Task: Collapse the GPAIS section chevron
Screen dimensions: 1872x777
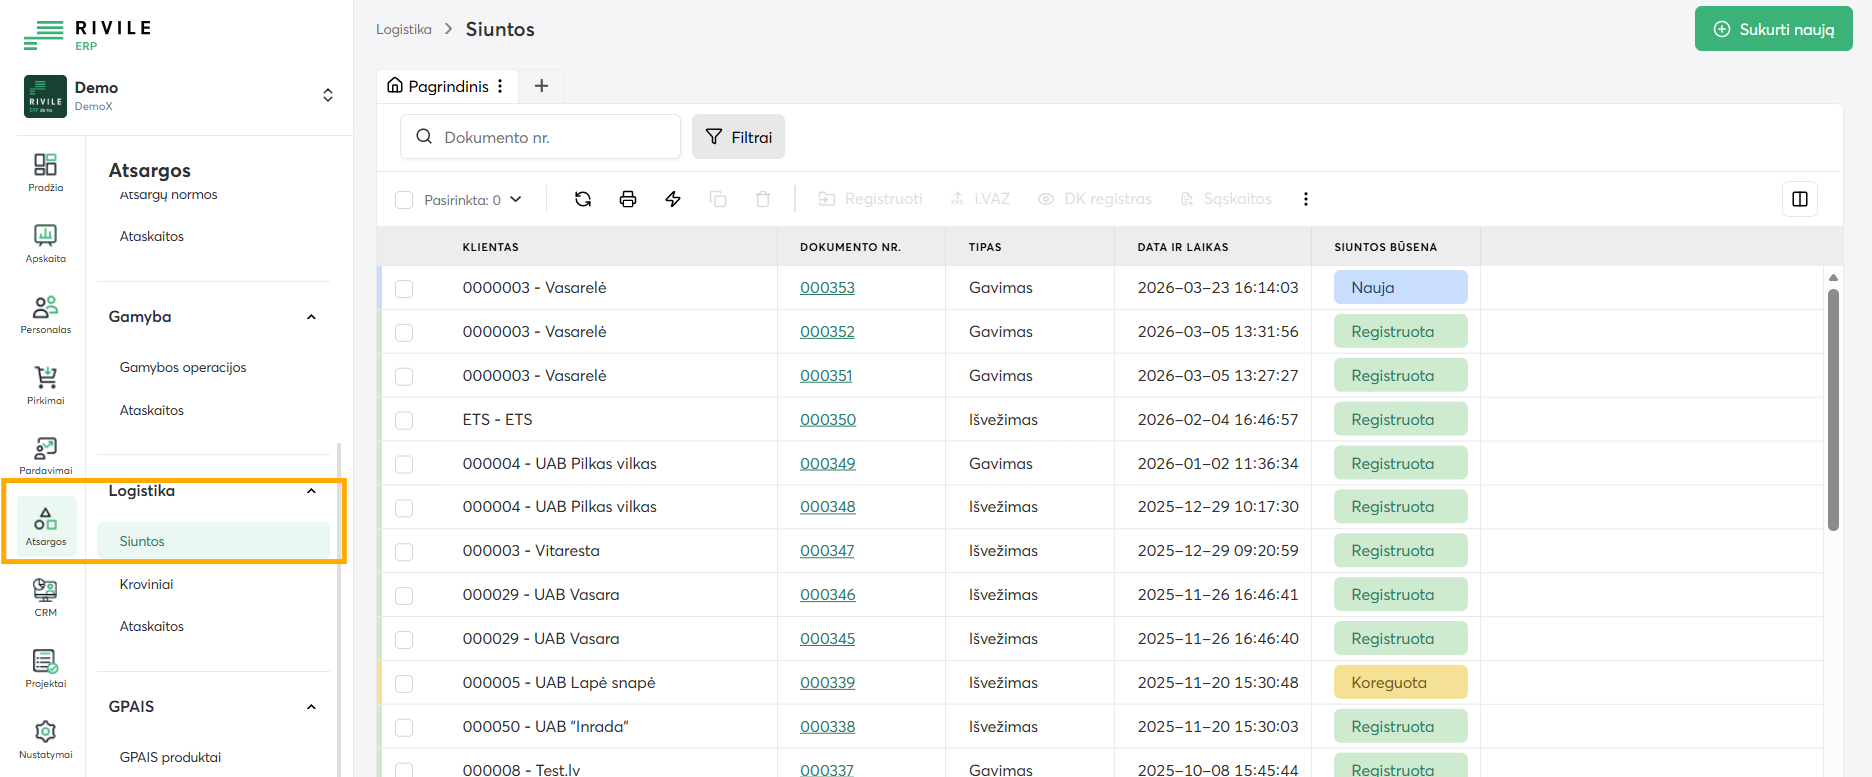Action: click(x=311, y=707)
